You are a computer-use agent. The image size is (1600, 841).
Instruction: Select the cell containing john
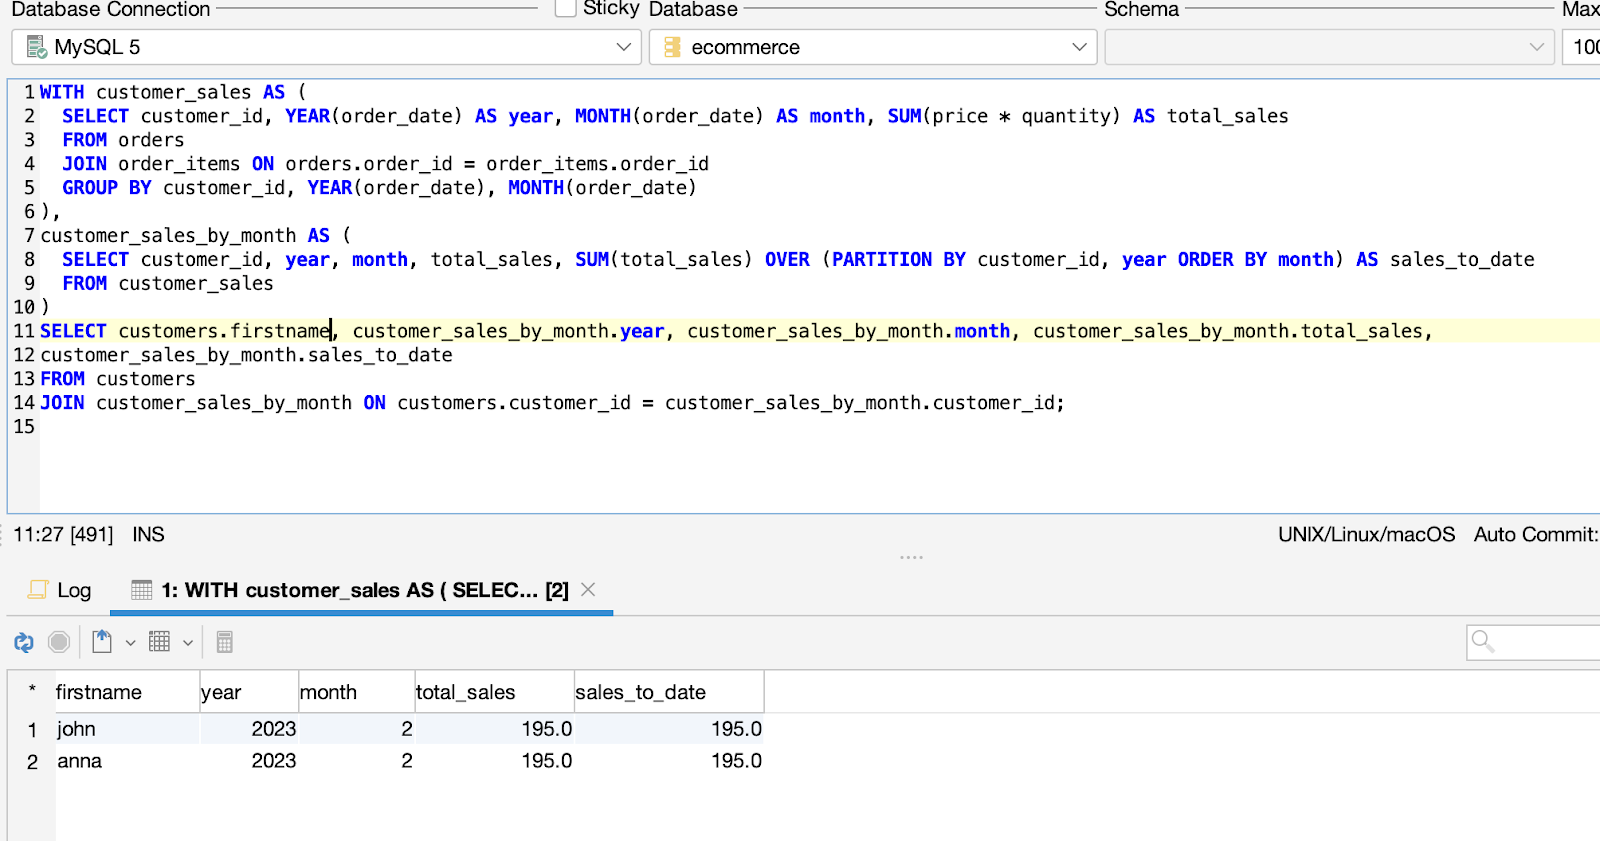click(x=127, y=729)
